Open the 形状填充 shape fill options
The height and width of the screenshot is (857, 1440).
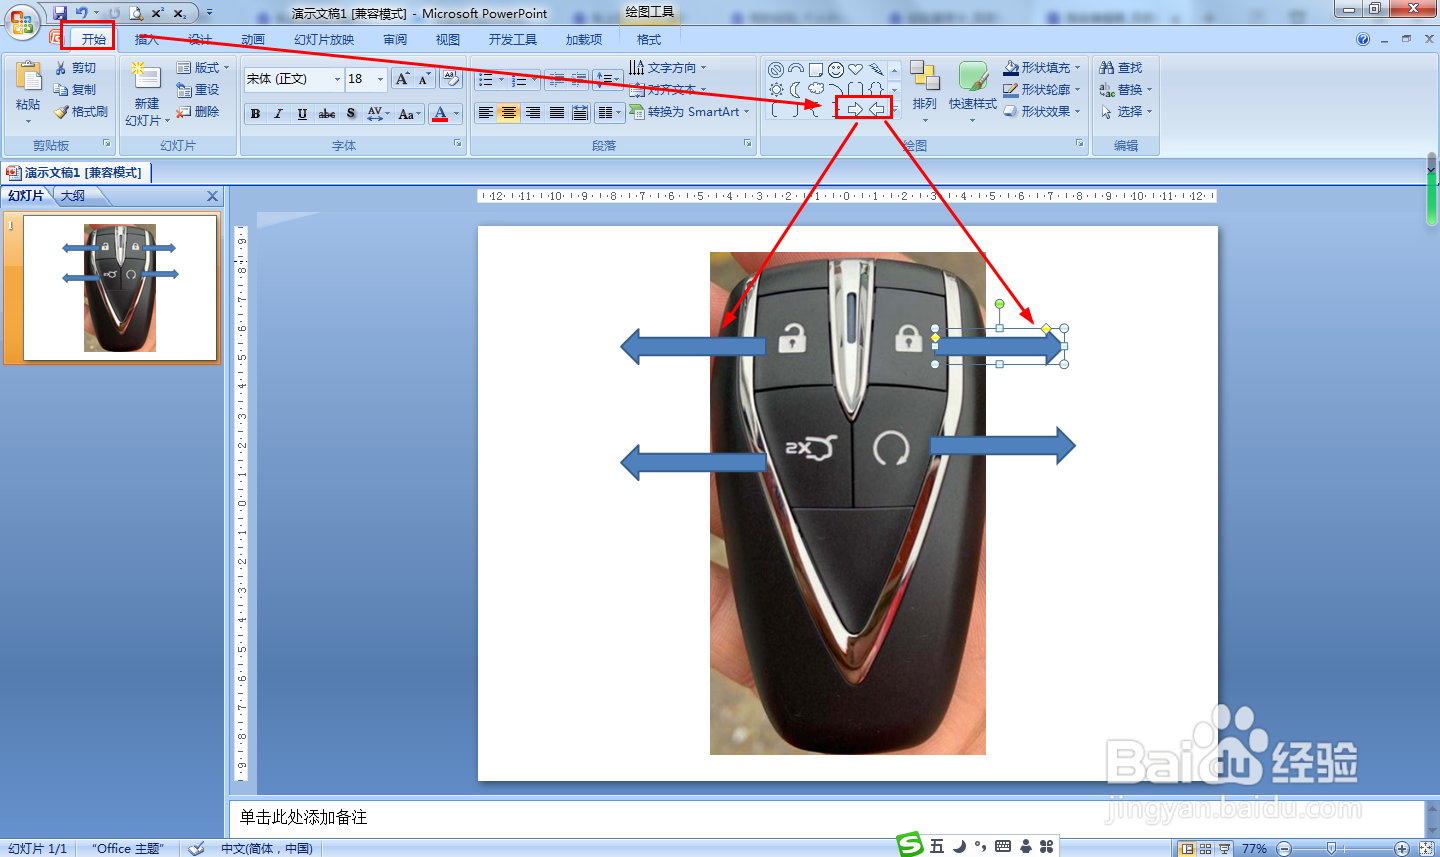[1042, 68]
